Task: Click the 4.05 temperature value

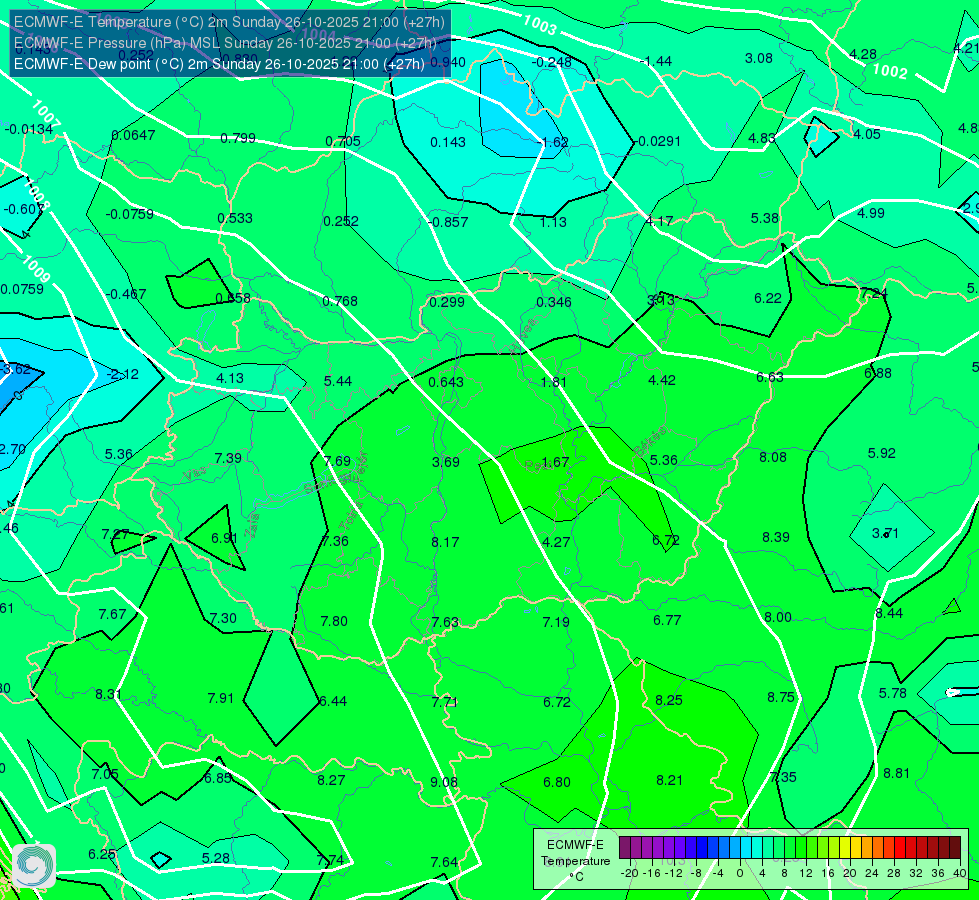Action: coord(867,134)
